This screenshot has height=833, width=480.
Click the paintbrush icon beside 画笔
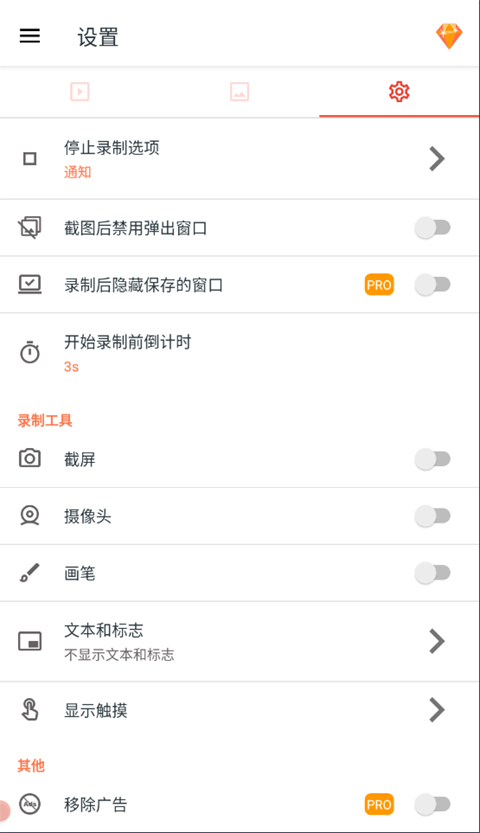pyautogui.click(x=30, y=573)
